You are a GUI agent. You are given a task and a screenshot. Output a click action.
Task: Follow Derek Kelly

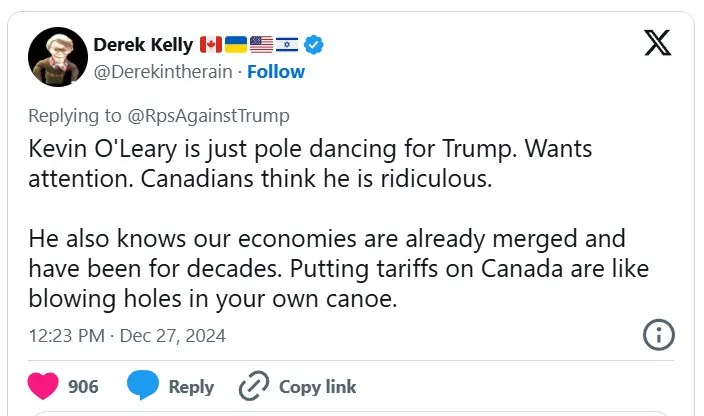tap(276, 72)
